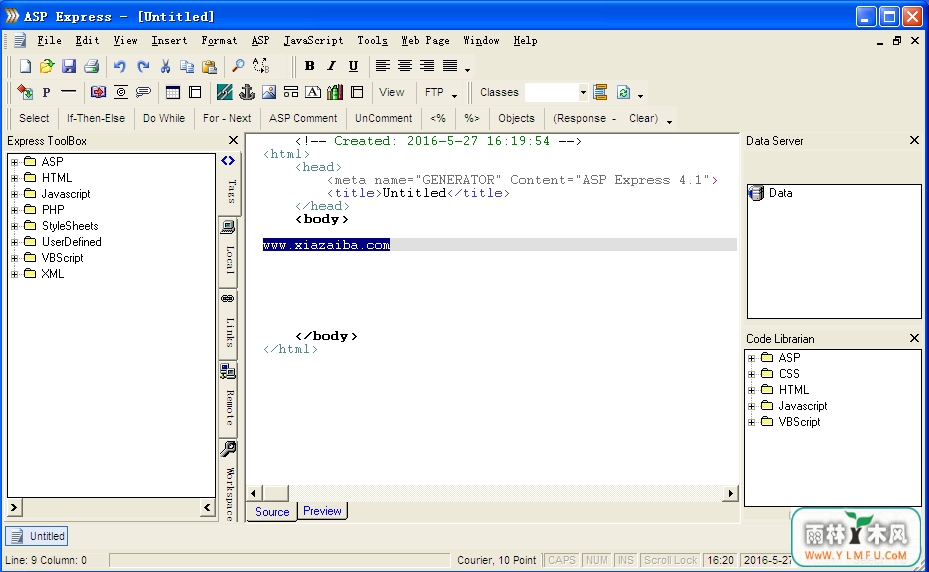Open file using the folder icon
The image size is (929, 572).
(x=47, y=66)
